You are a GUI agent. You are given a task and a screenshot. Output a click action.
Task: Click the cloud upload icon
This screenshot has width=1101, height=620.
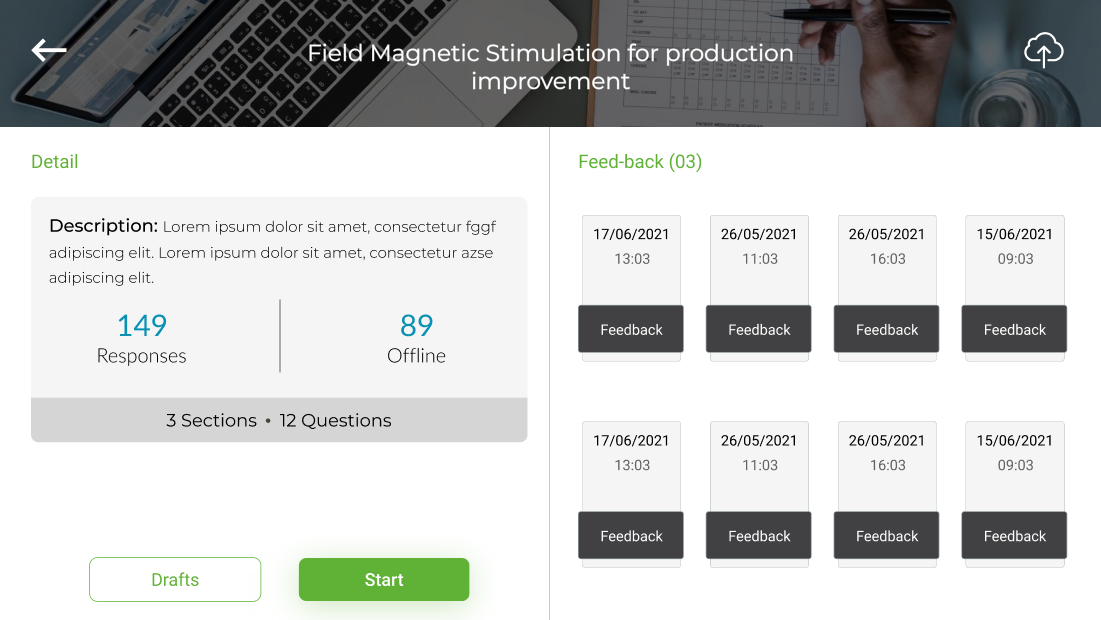point(1043,50)
